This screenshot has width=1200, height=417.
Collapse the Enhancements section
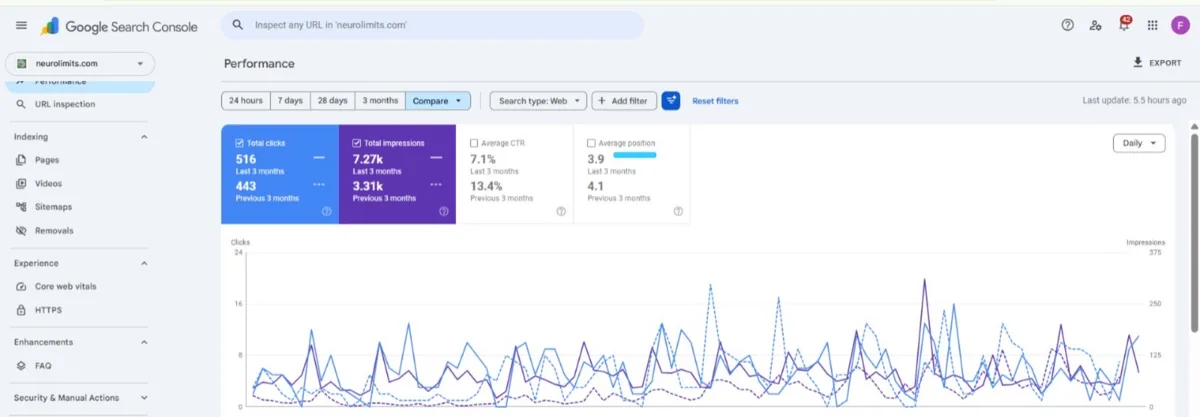[143, 342]
